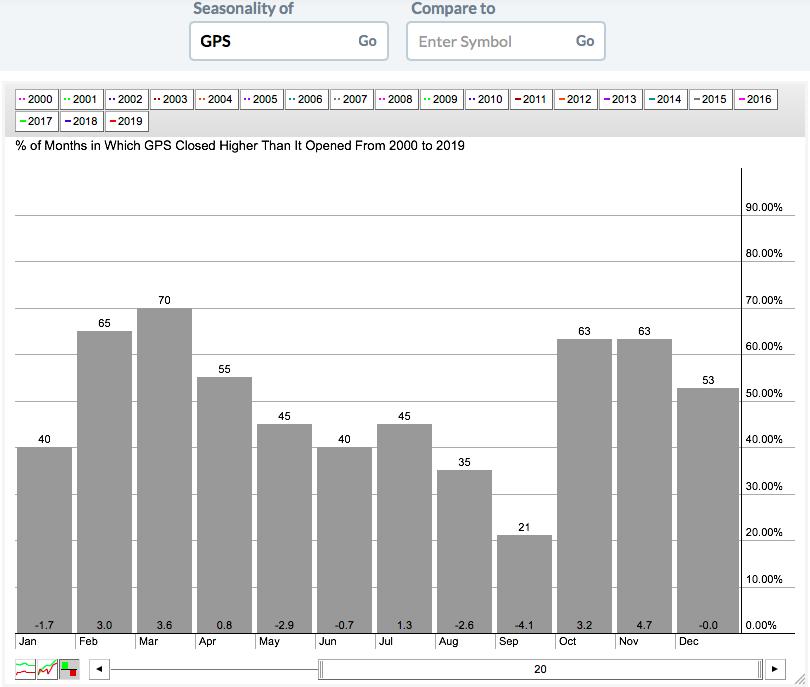The height and width of the screenshot is (687, 810).
Task: Toggle the 2010 year legend
Action: (x=486, y=99)
